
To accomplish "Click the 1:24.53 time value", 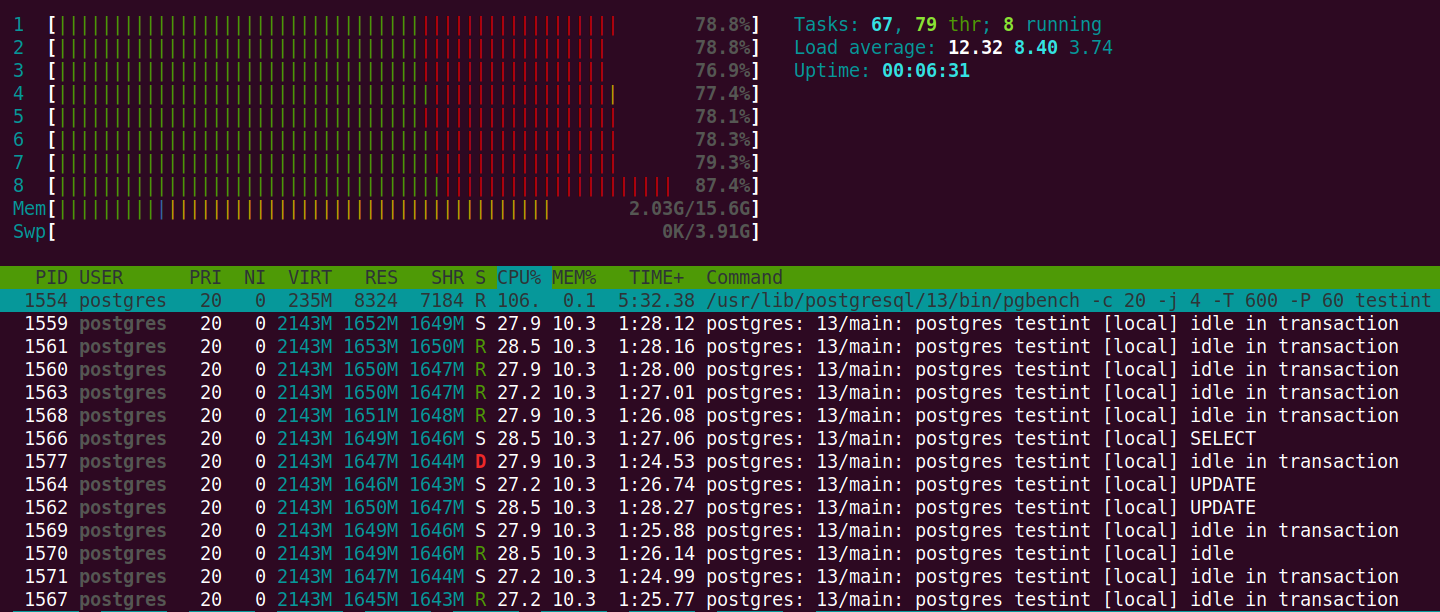I will pyautogui.click(x=656, y=461).
